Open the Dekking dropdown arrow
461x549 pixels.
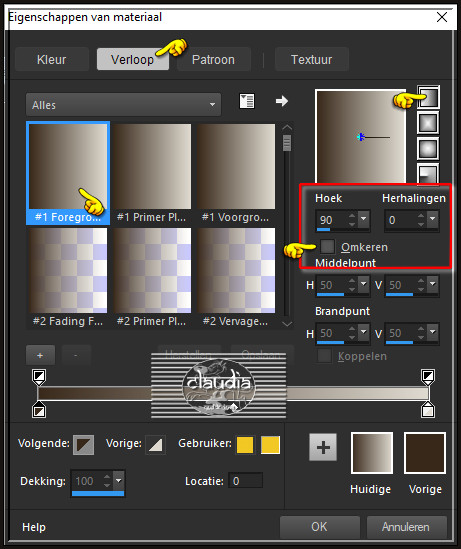point(119,481)
